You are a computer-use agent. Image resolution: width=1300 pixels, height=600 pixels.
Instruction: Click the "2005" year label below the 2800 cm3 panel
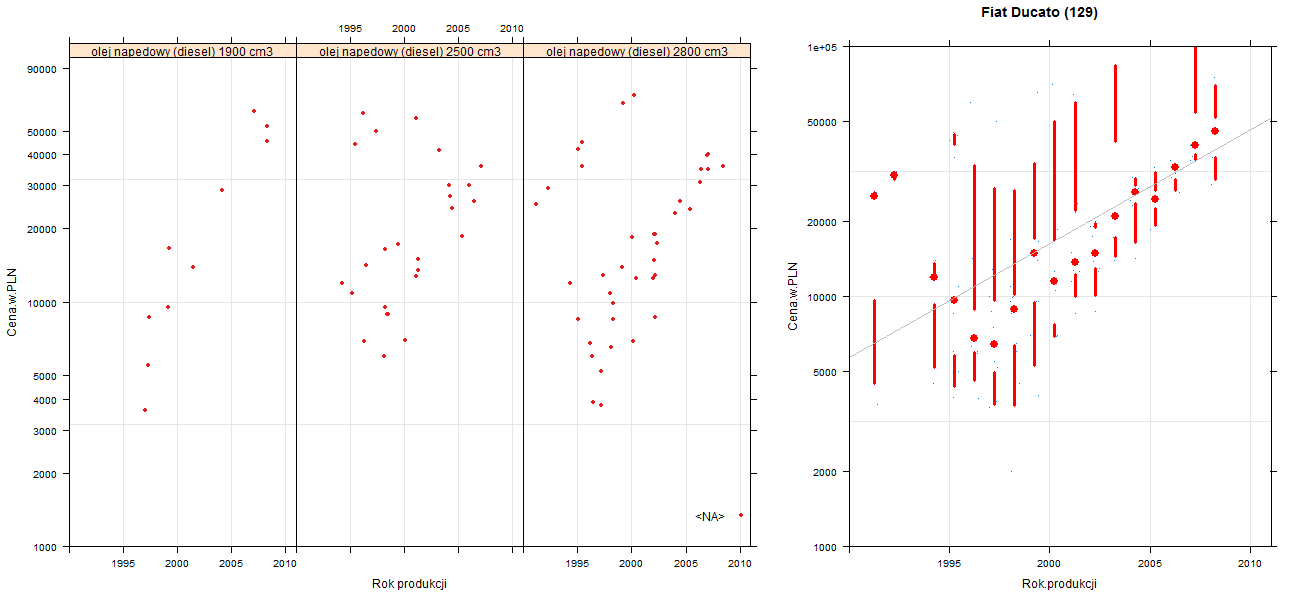click(685, 564)
